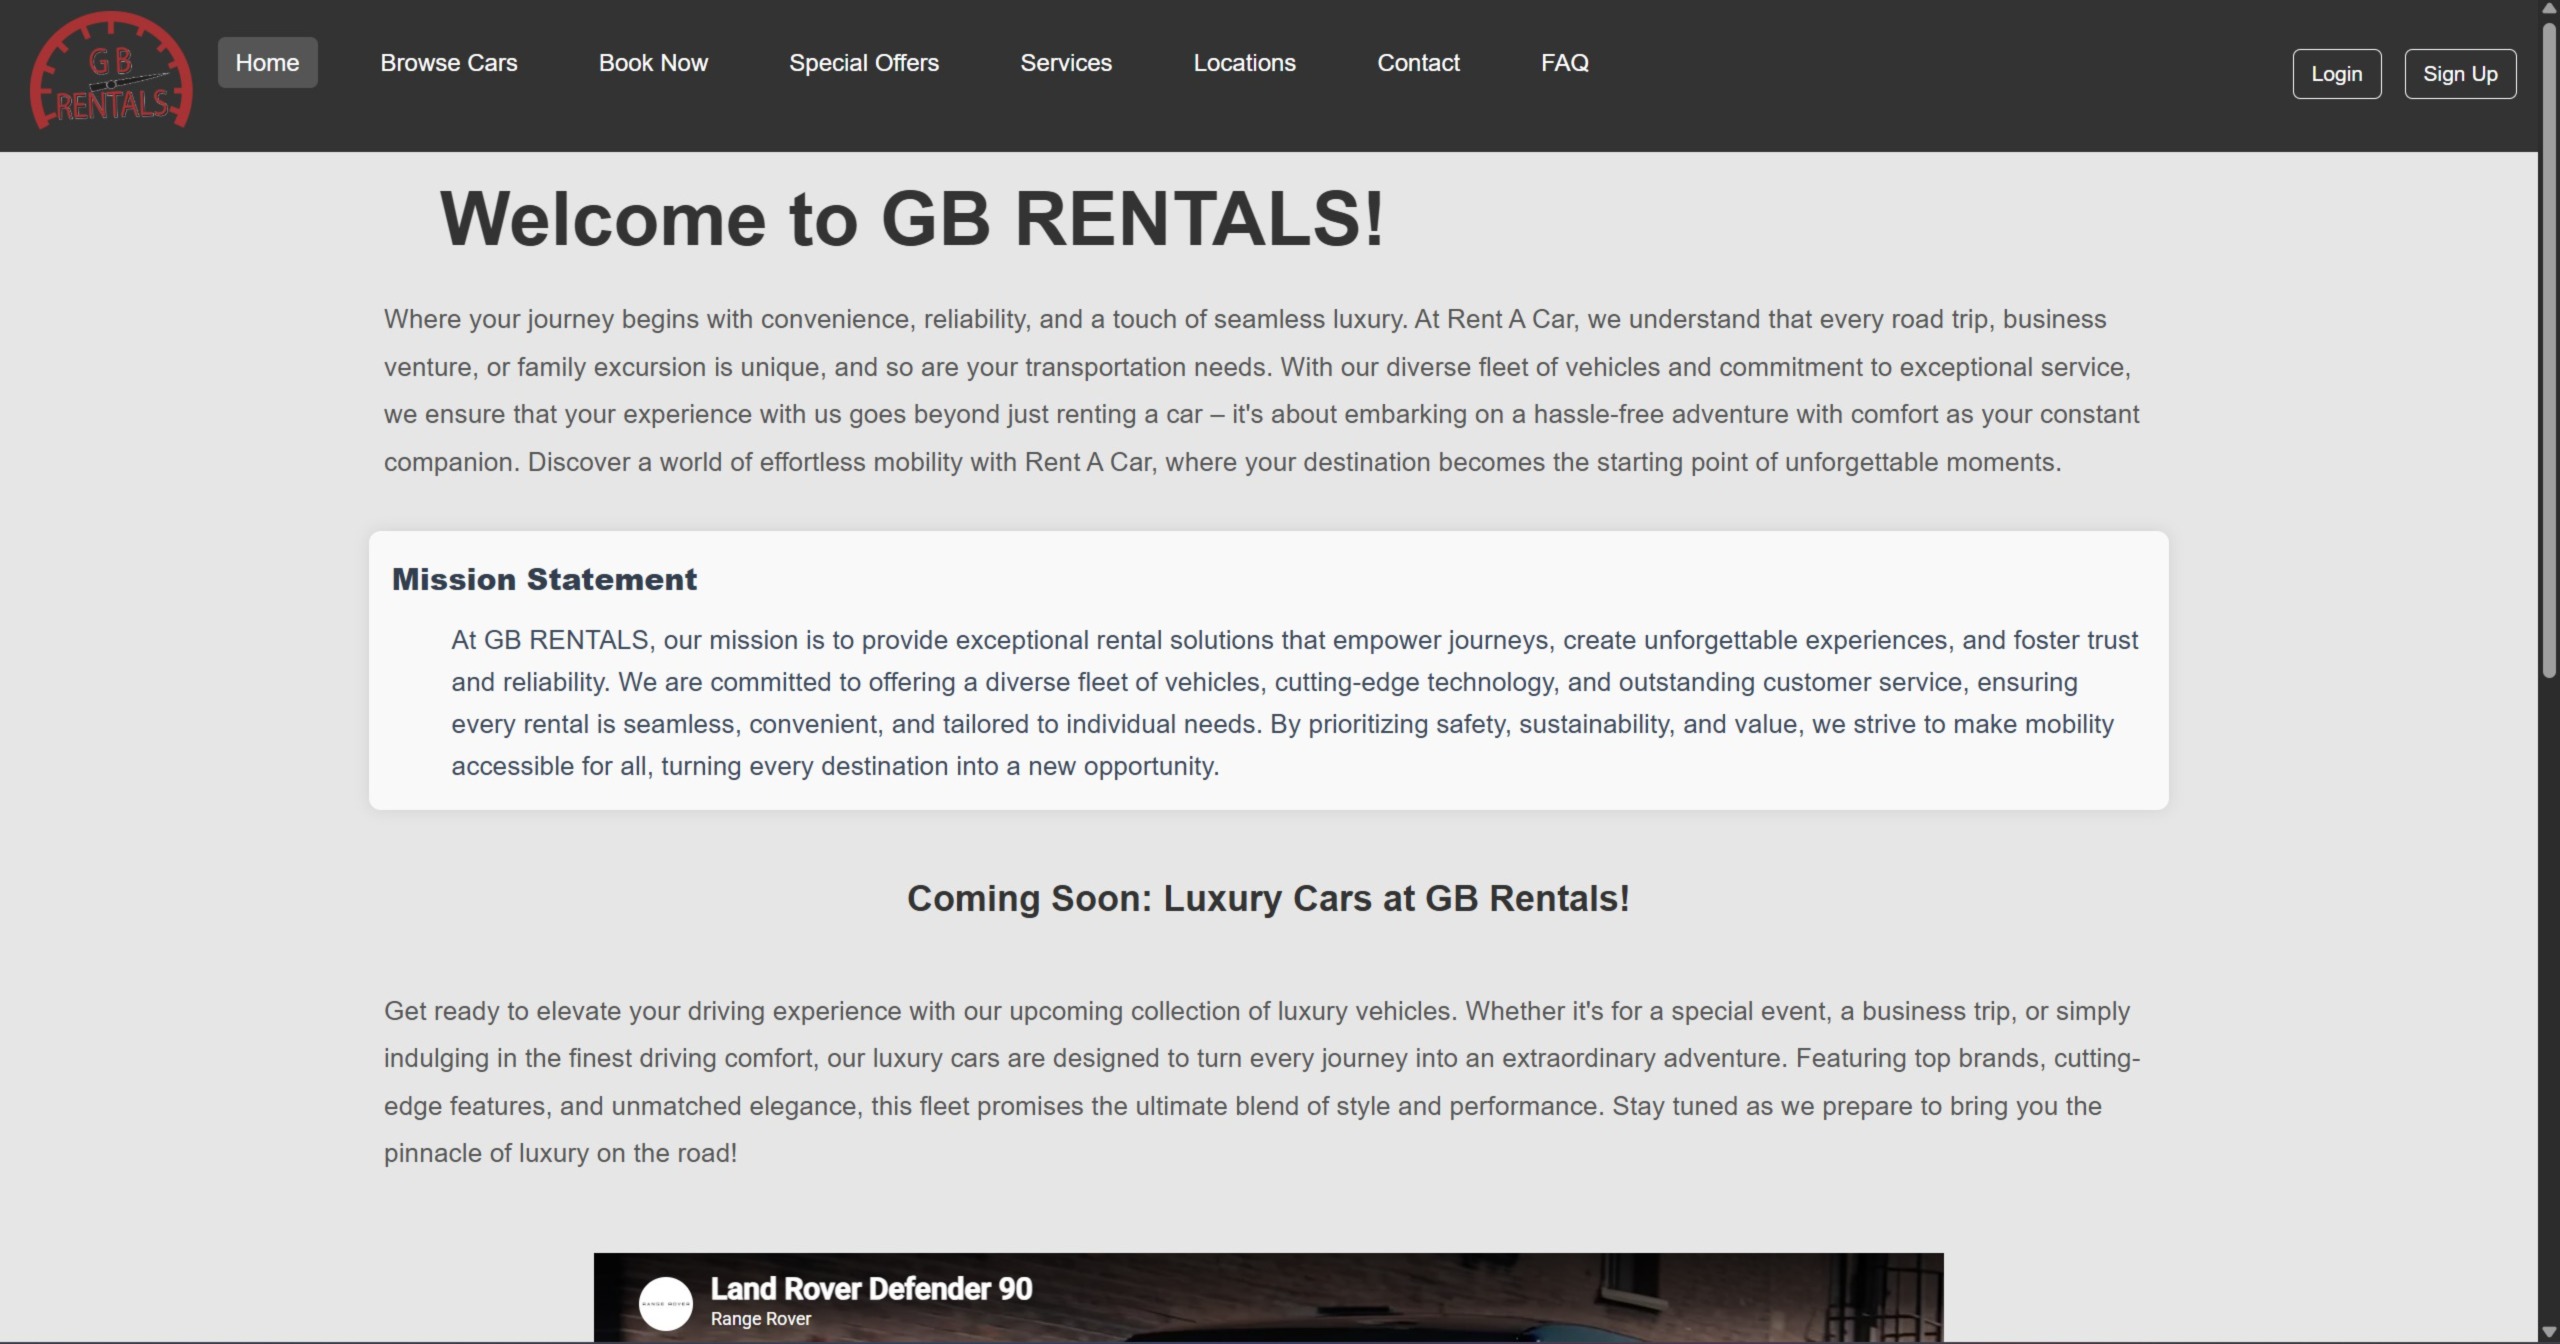
Task: Click the Sign Up button
Action: point(2461,73)
